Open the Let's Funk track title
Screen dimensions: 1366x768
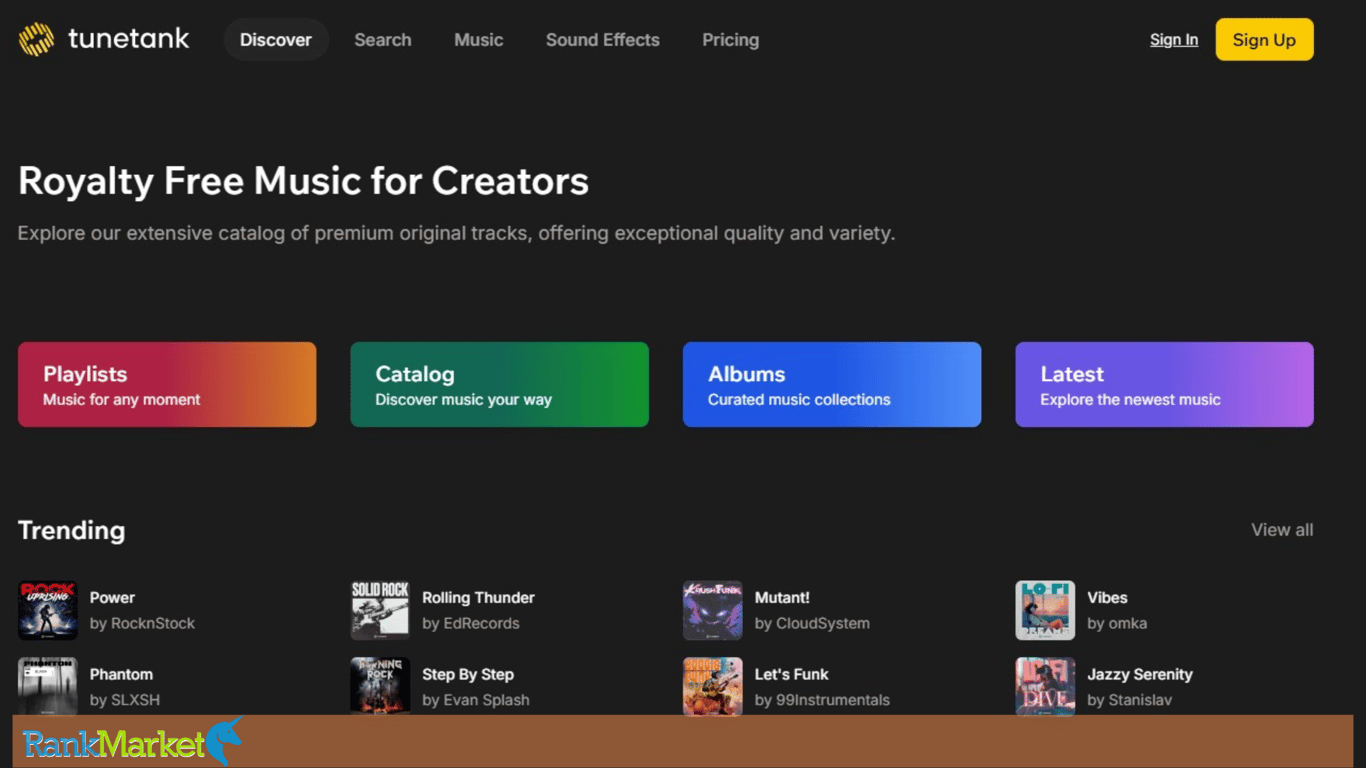tap(792, 674)
